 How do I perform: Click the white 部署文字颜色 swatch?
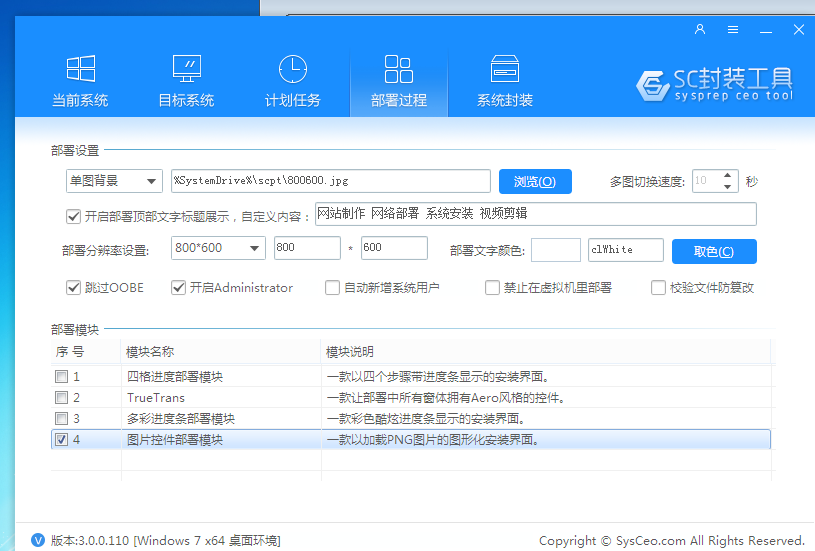click(556, 250)
